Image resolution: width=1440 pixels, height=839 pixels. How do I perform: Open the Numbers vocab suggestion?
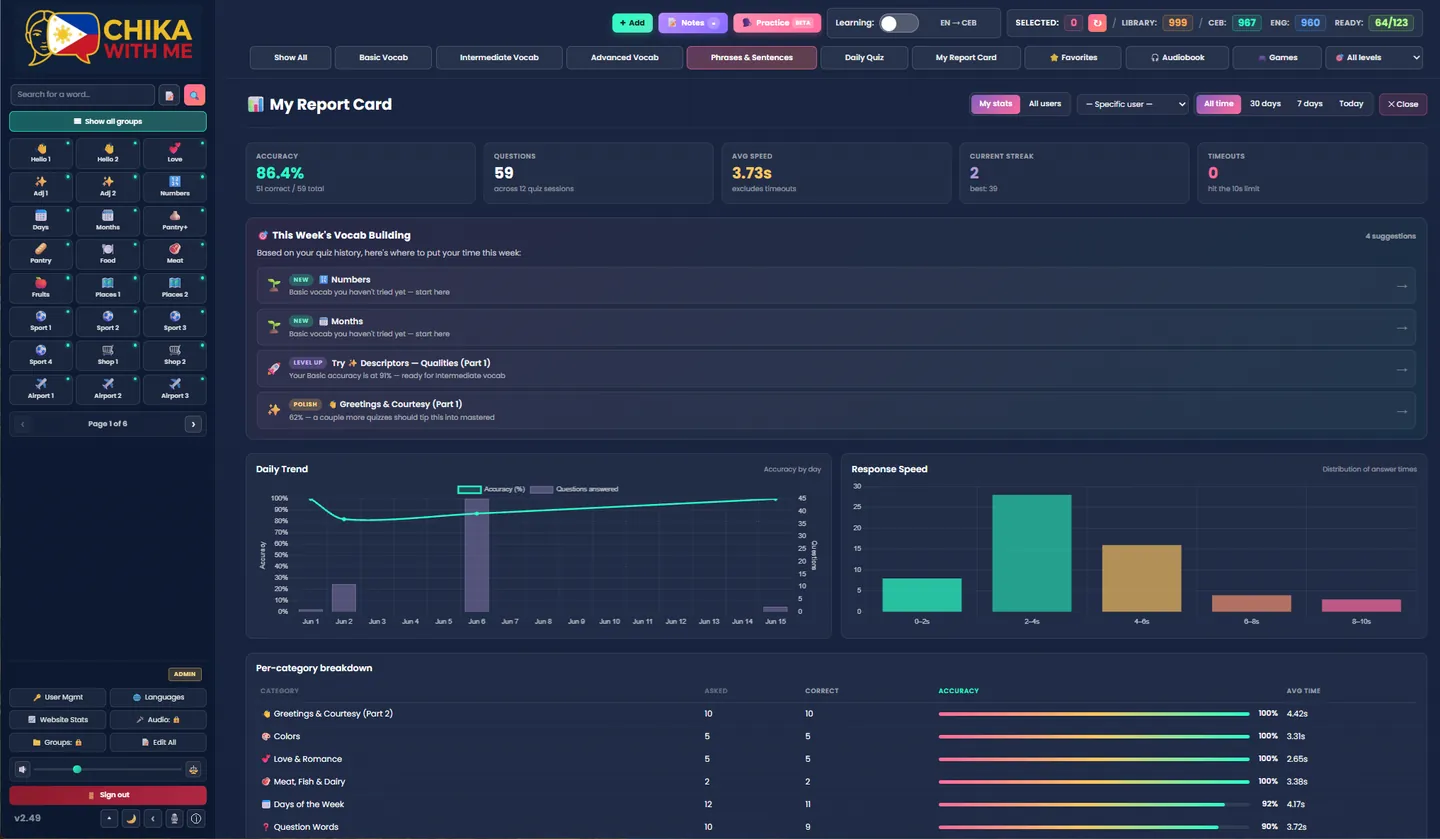(x=836, y=285)
